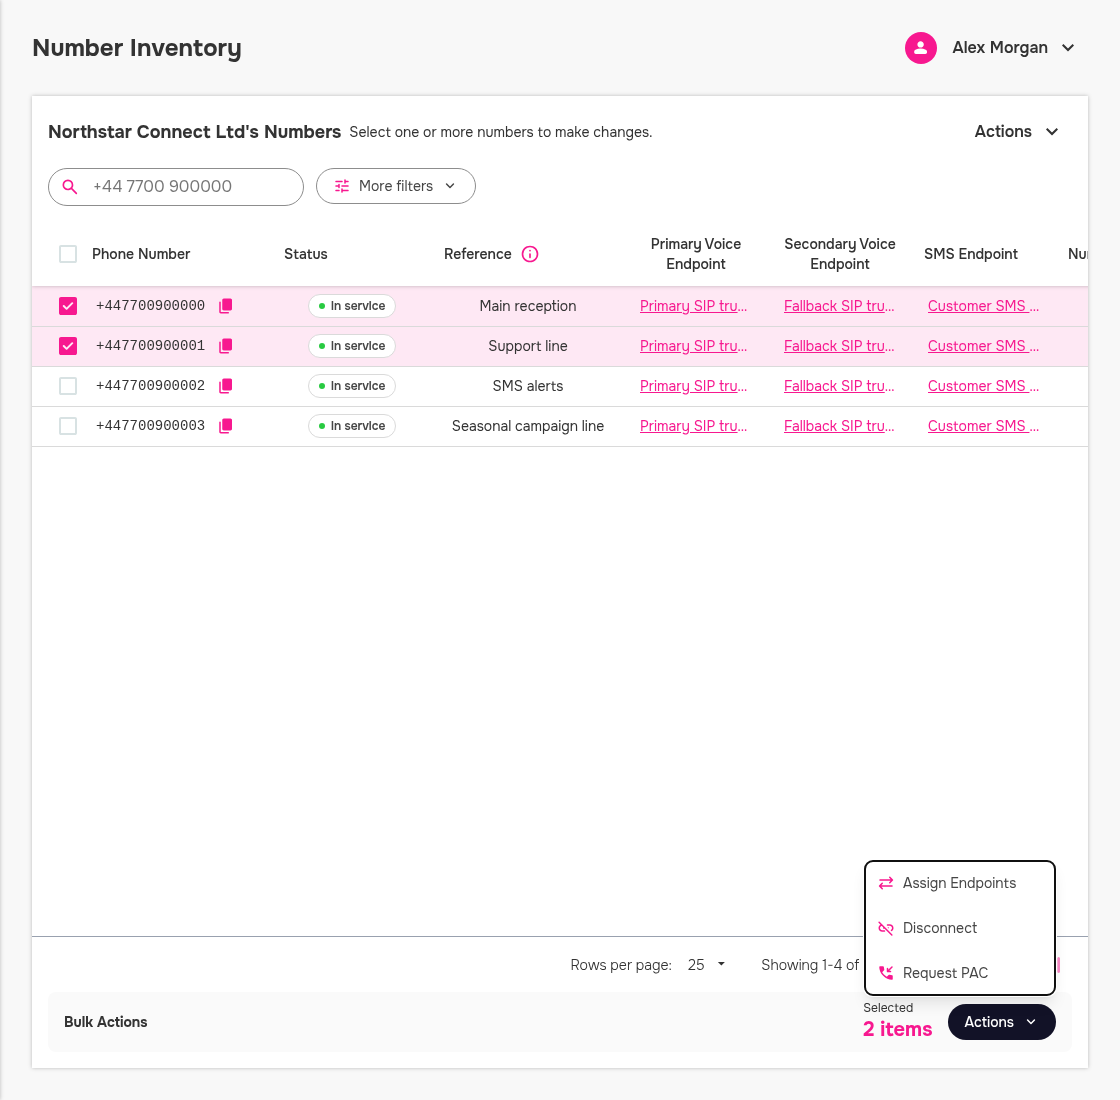Open Customer SMS link for Main reception

tap(983, 306)
